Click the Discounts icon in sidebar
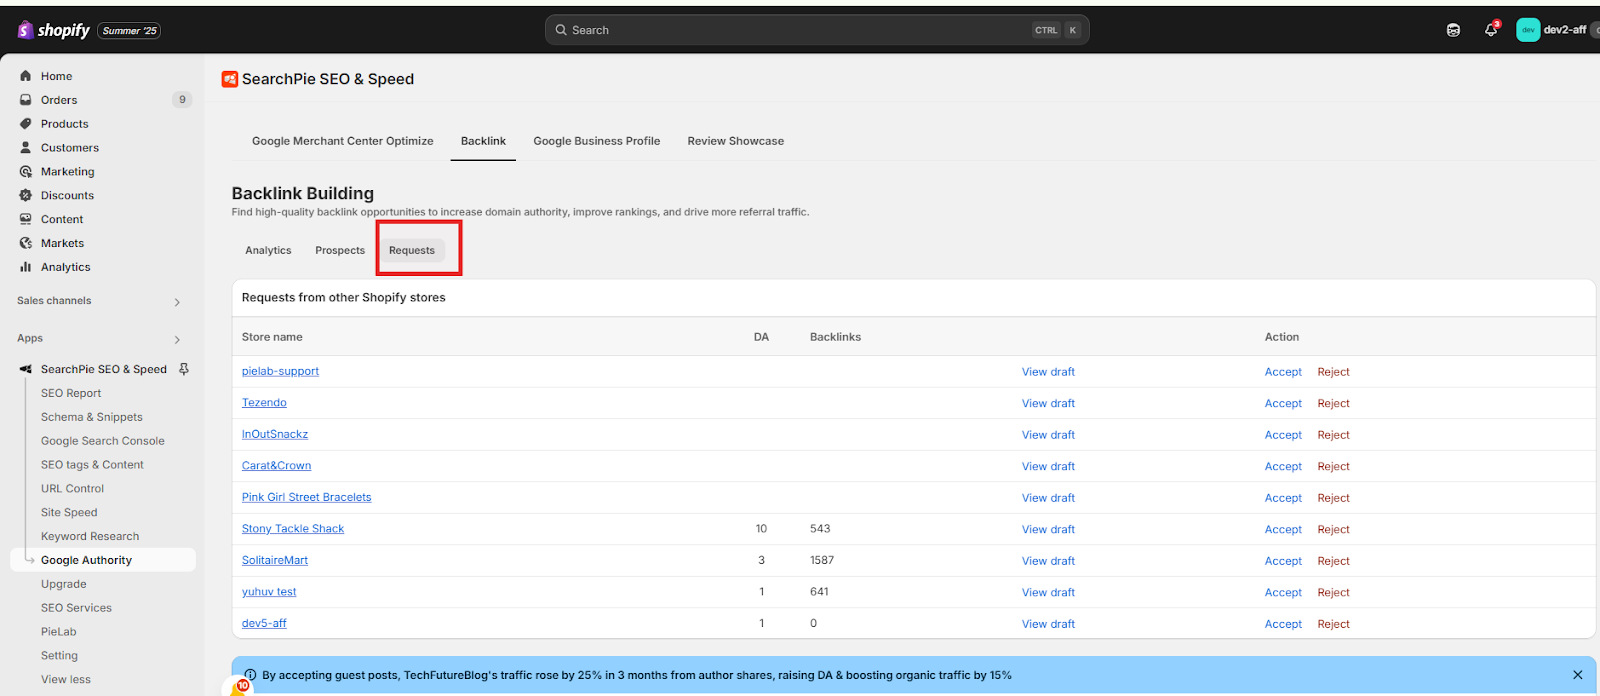This screenshot has height=696, width=1600. coord(26,195)
